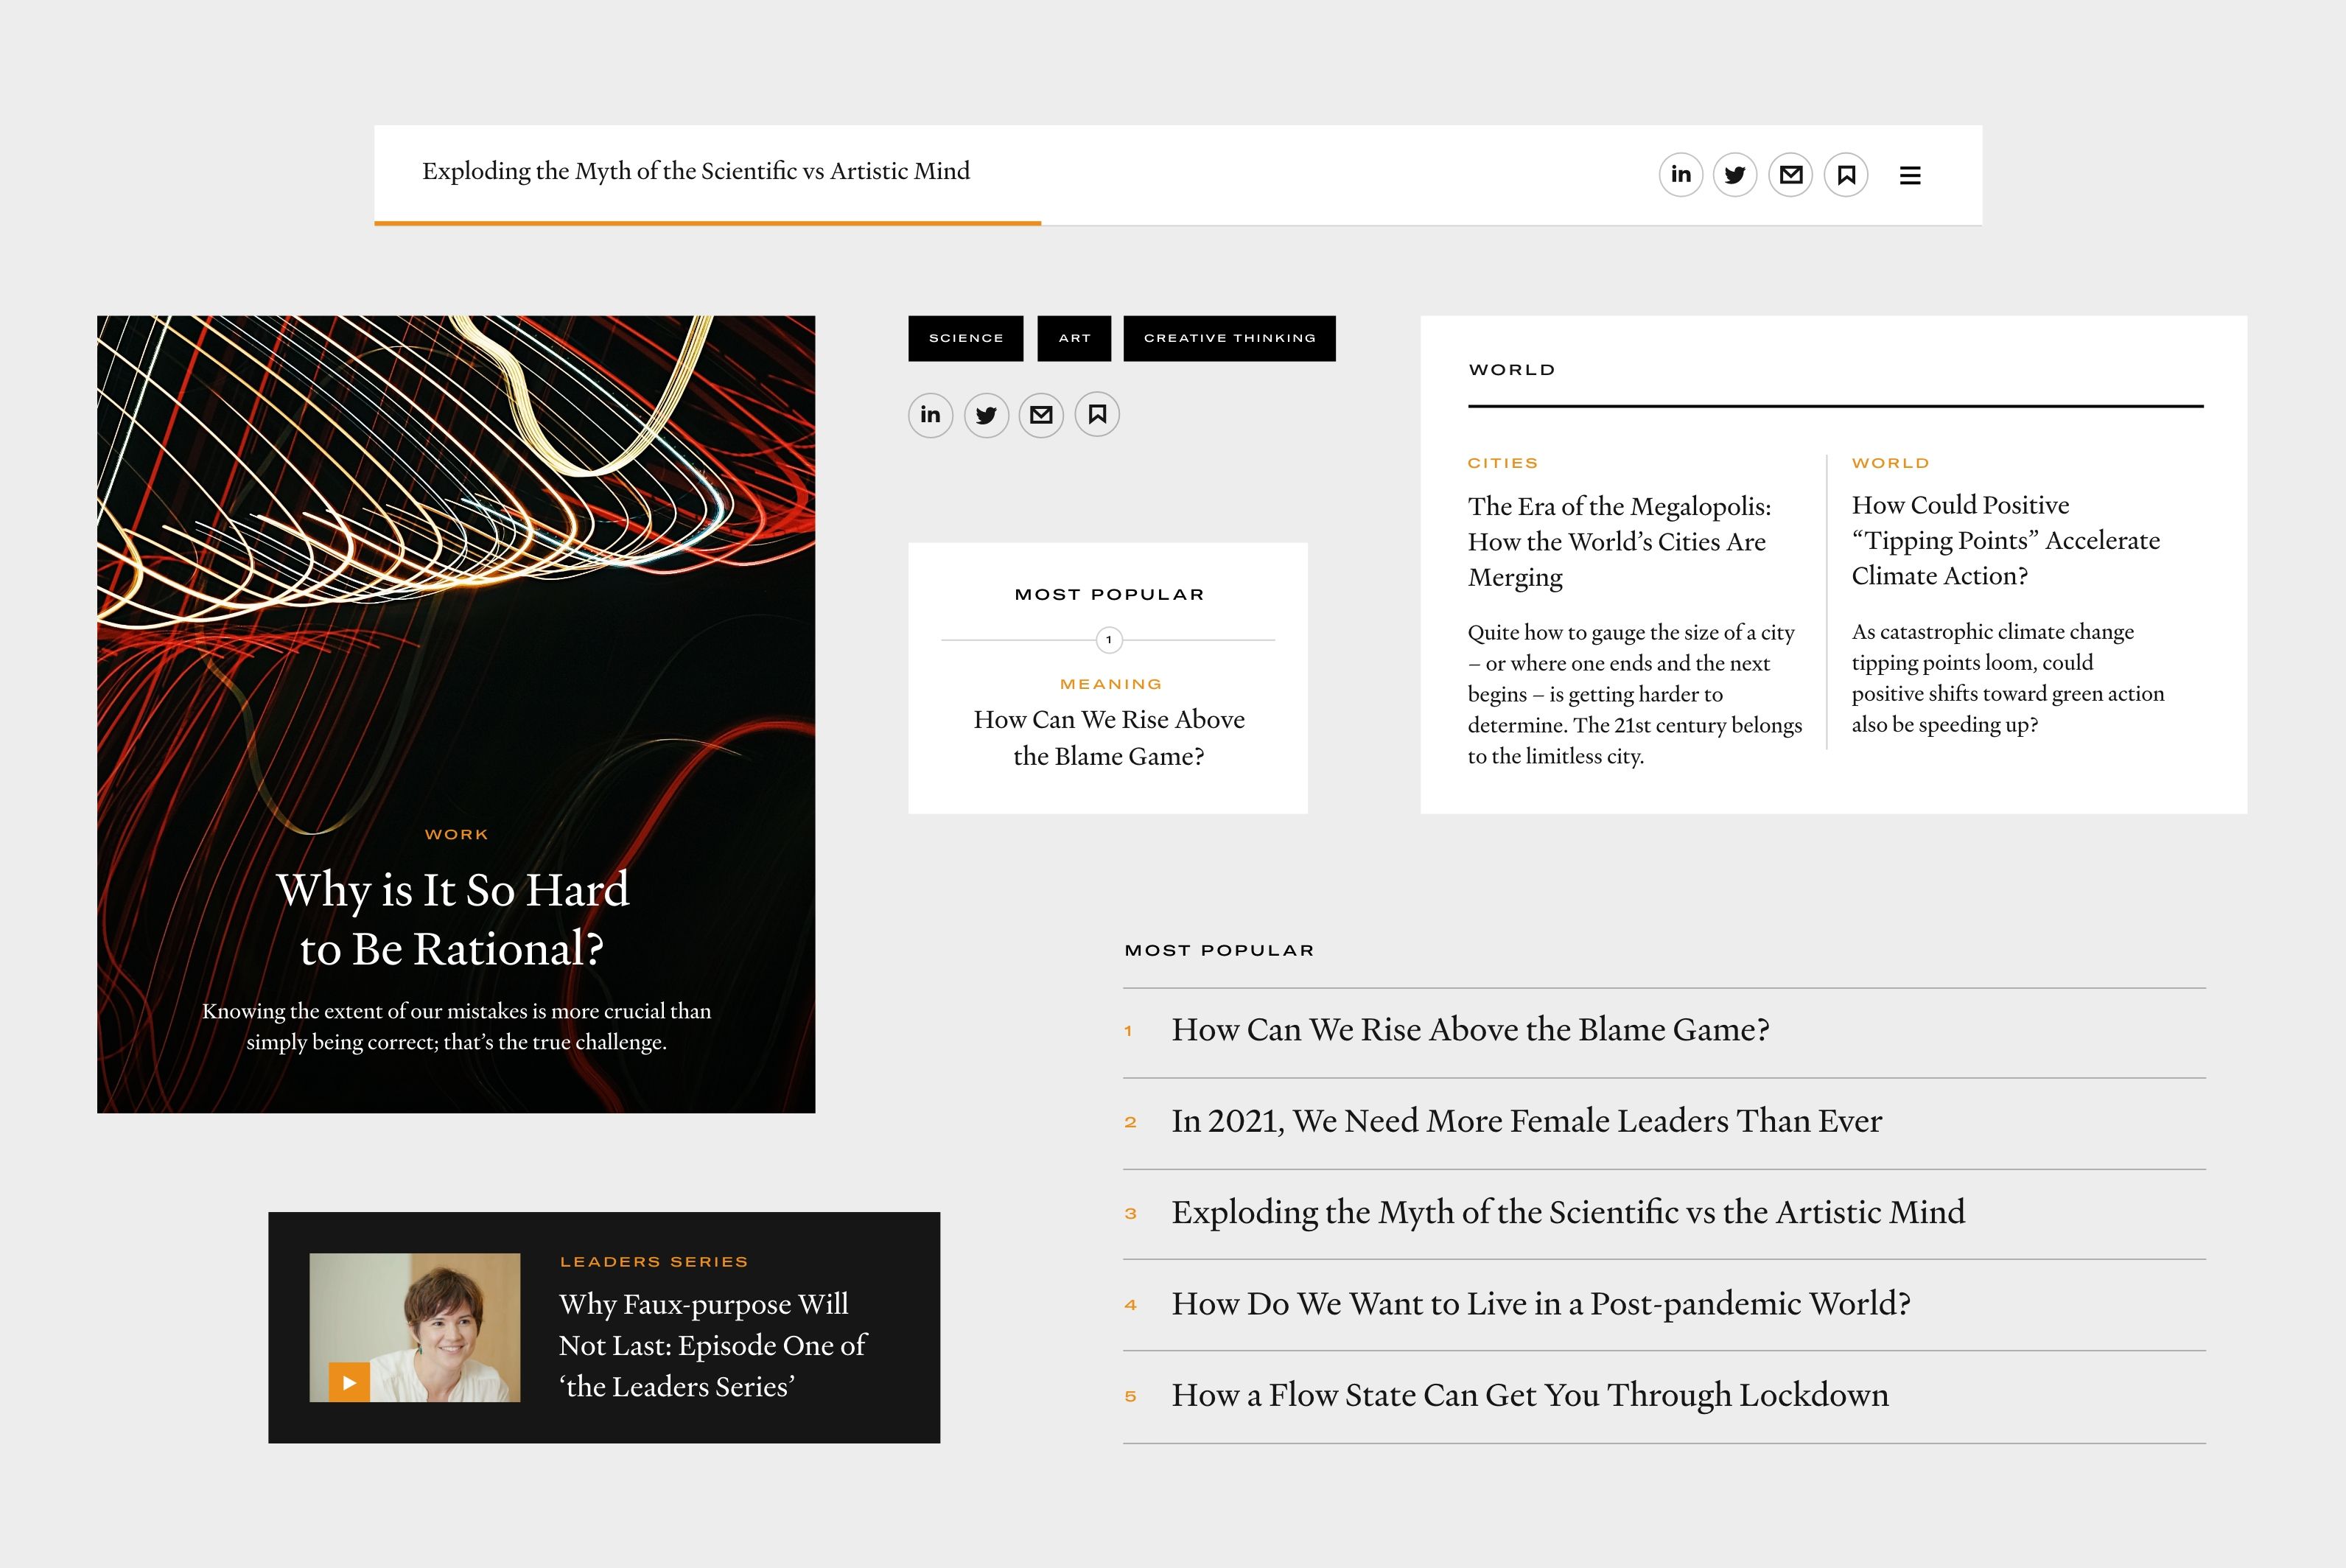Open the WORK category on the hero card
The height and width of the screenshot is (1568, 2346).
point(456,833)
